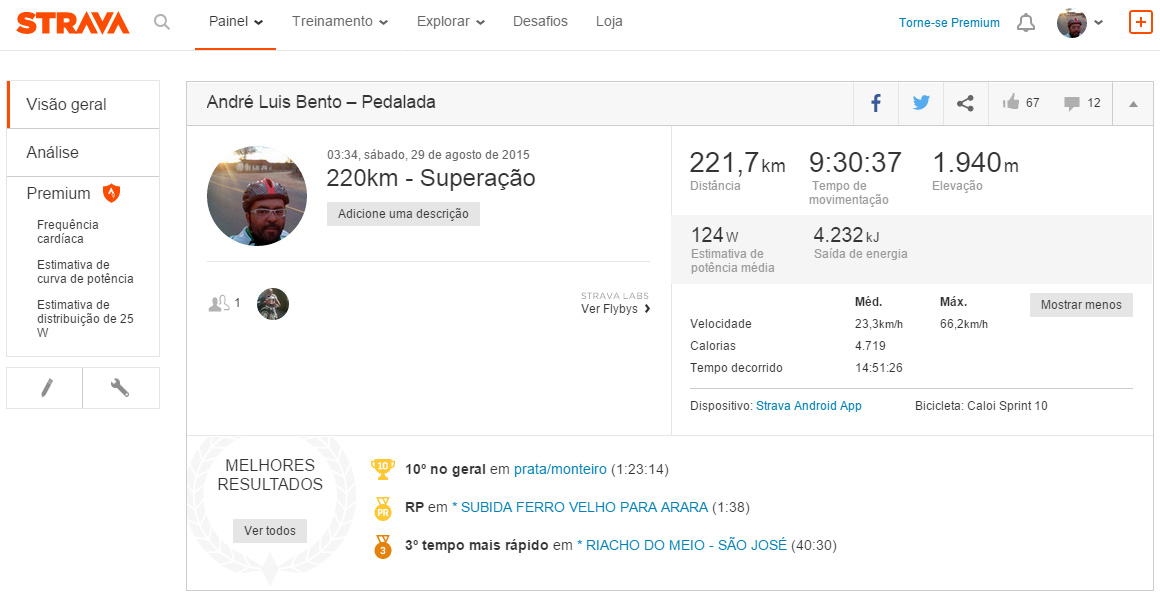
Task: Open comments speech bubble icon
Action: (x=1071, y=104)
